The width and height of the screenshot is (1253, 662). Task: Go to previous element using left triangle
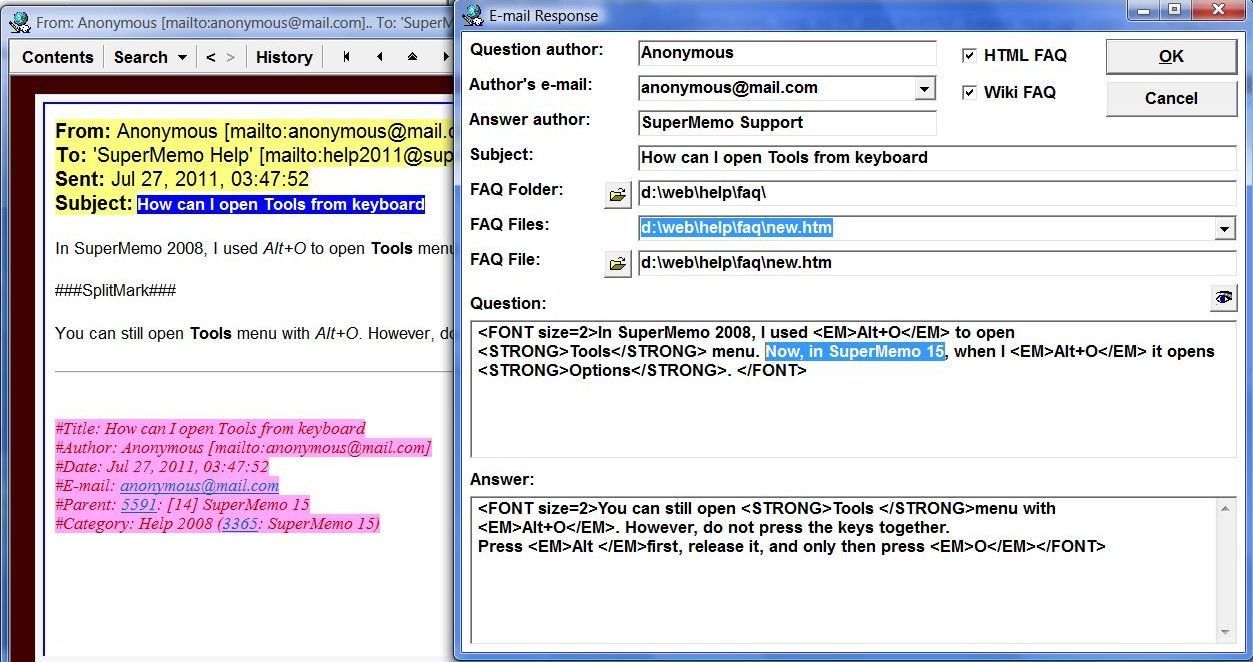pos(380,57)
